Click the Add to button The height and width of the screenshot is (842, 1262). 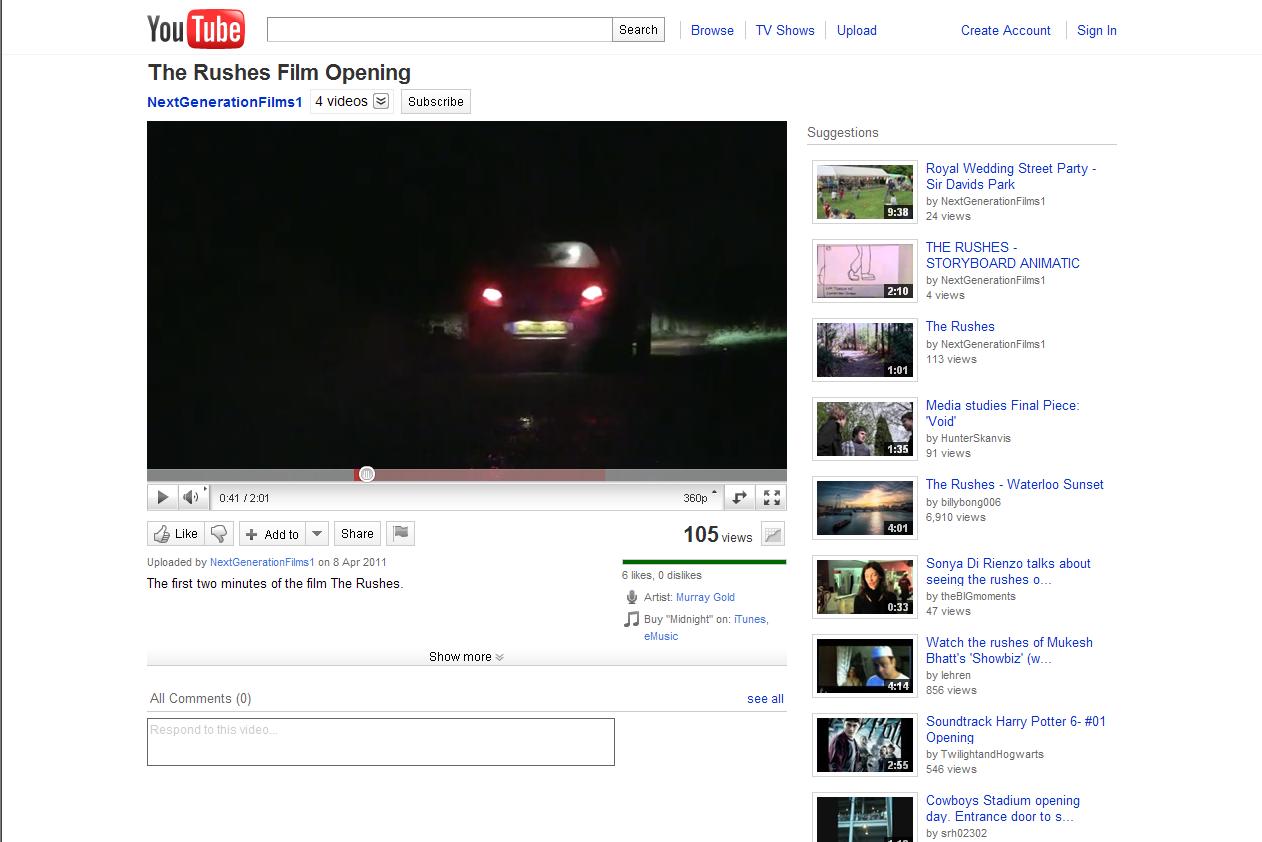click(272, 534)
